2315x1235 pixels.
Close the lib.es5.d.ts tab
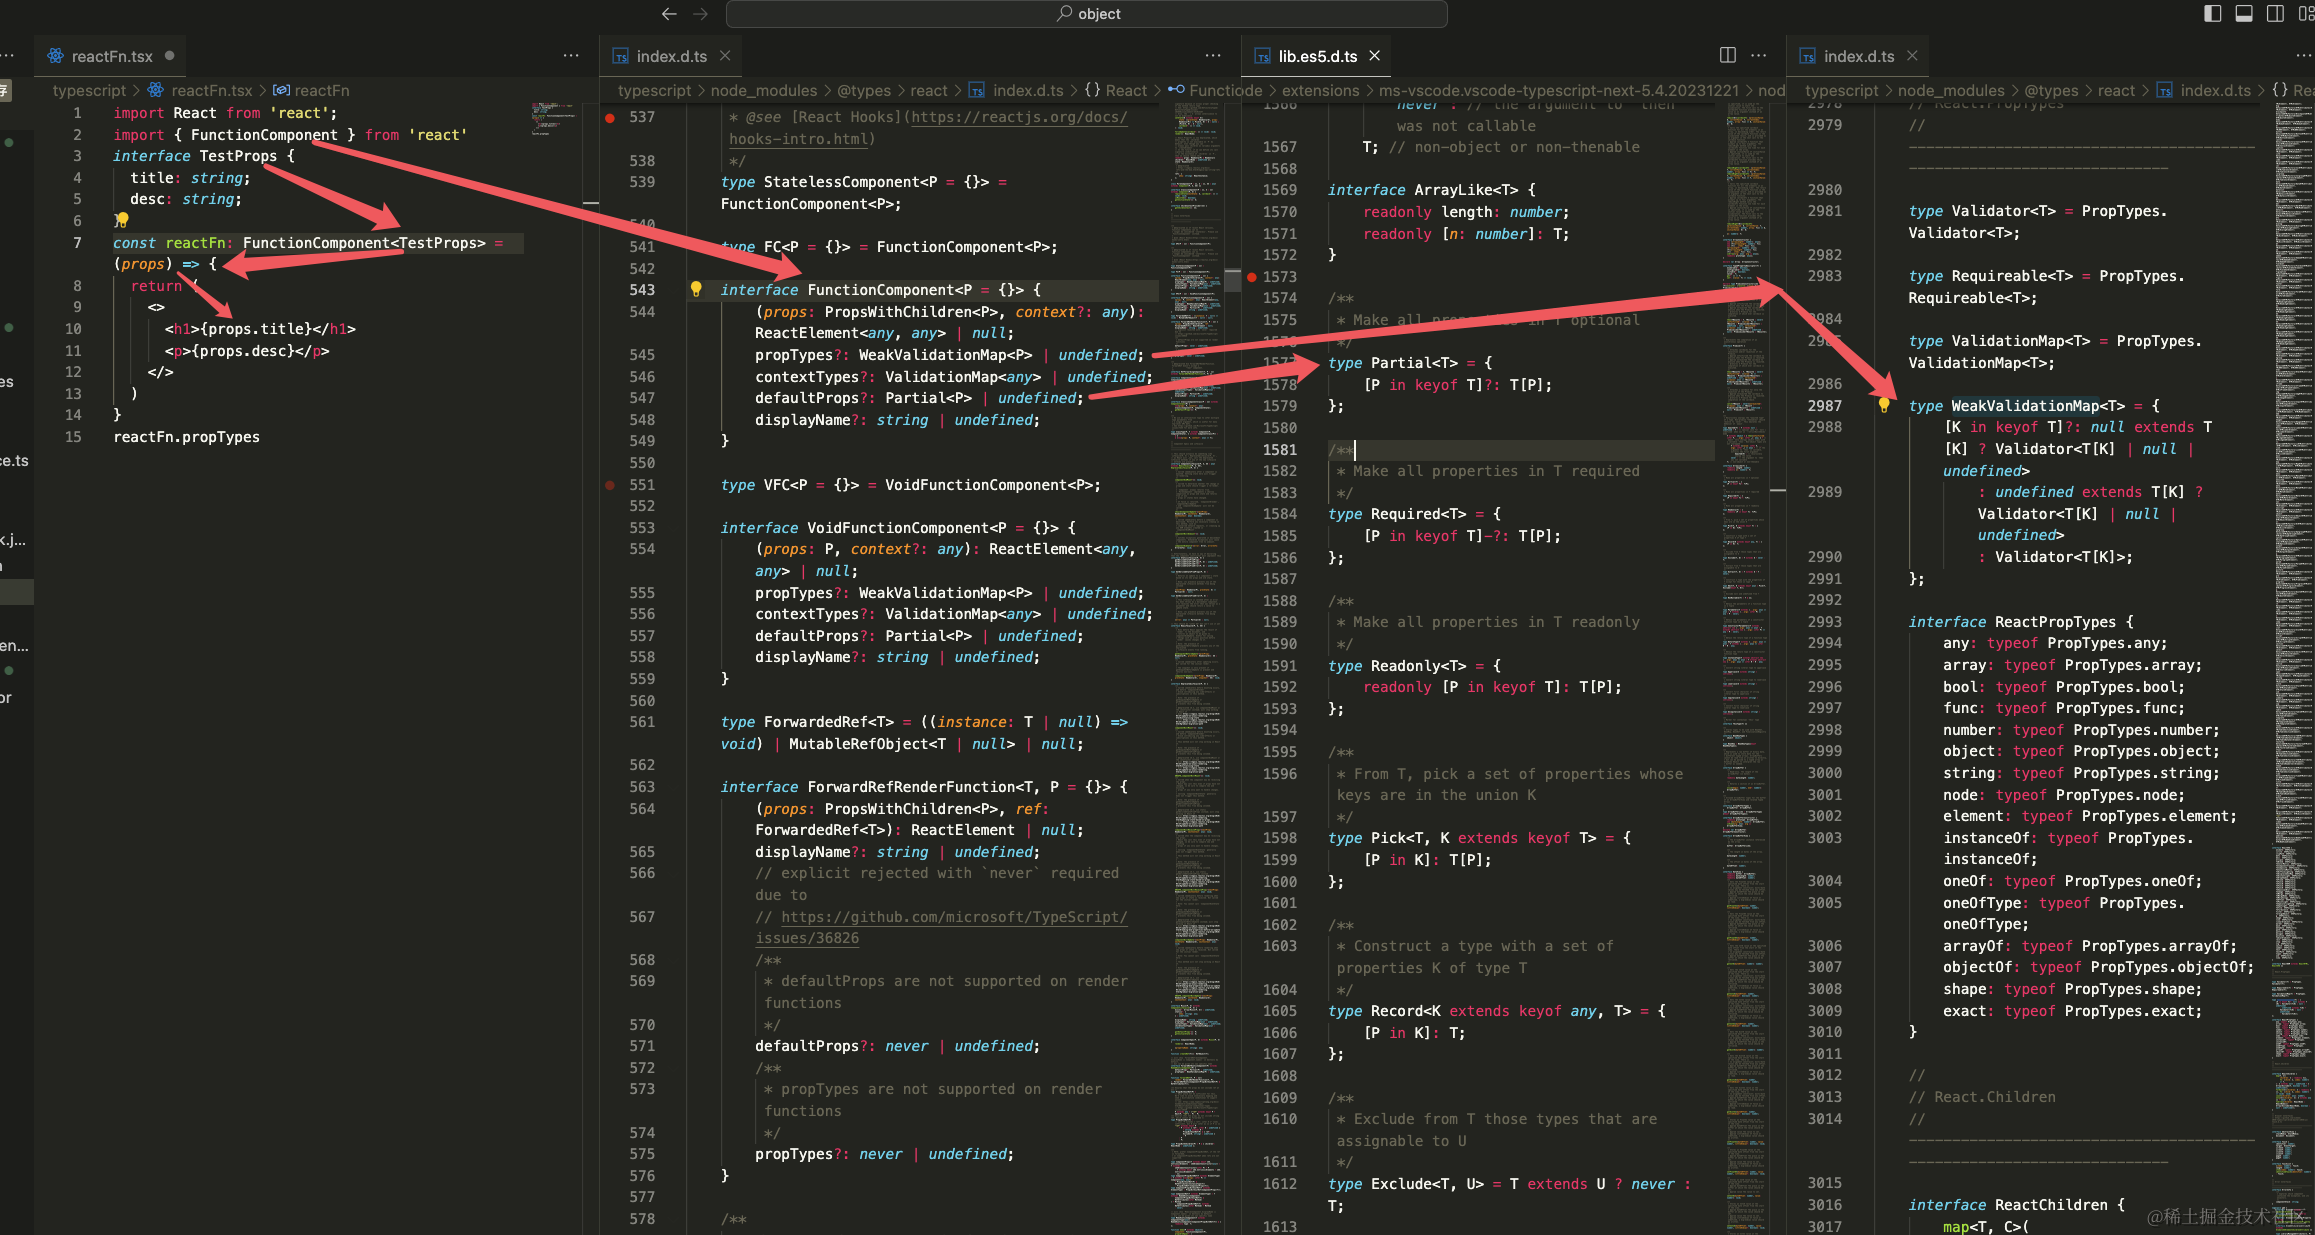1375,56
